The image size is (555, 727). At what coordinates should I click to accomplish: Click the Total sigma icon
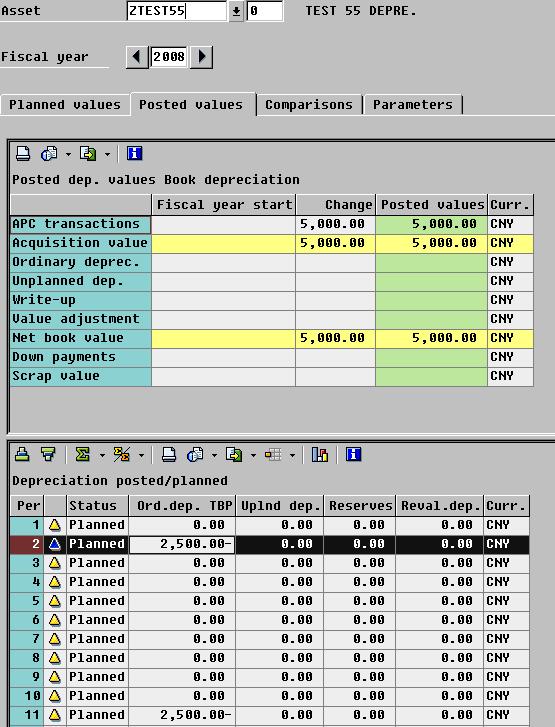pos(83,454)
